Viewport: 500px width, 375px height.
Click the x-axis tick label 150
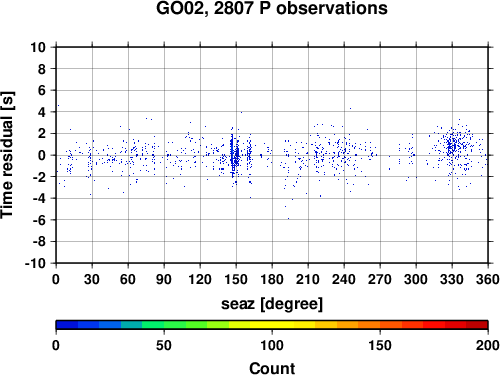click(x=236, y=279)
